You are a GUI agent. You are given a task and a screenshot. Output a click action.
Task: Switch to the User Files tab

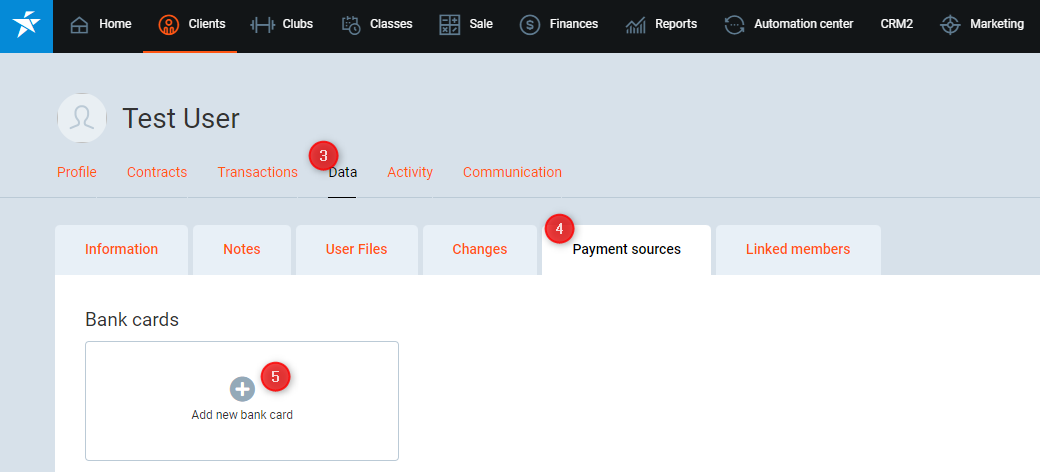356,249
